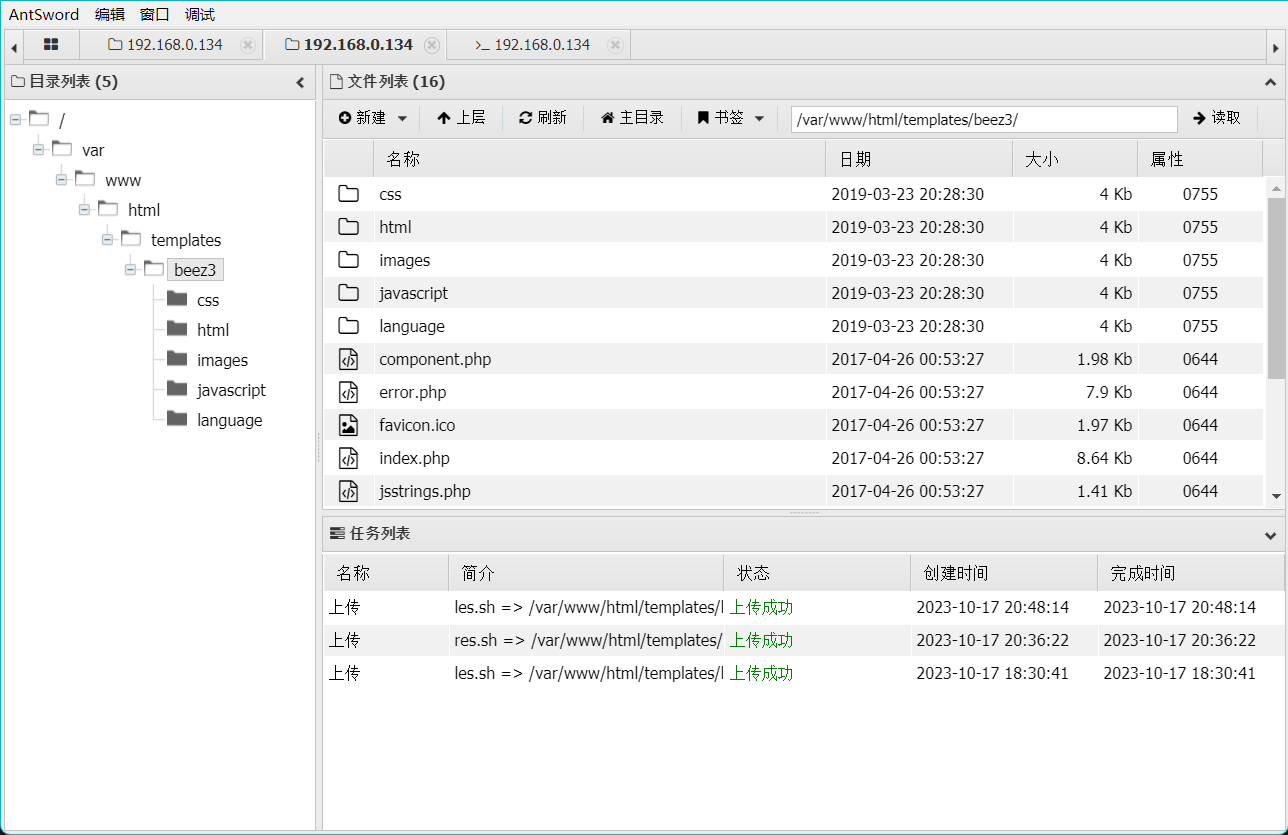
Task: Click the 状态 column header in task list
Action: click(817, 573)
